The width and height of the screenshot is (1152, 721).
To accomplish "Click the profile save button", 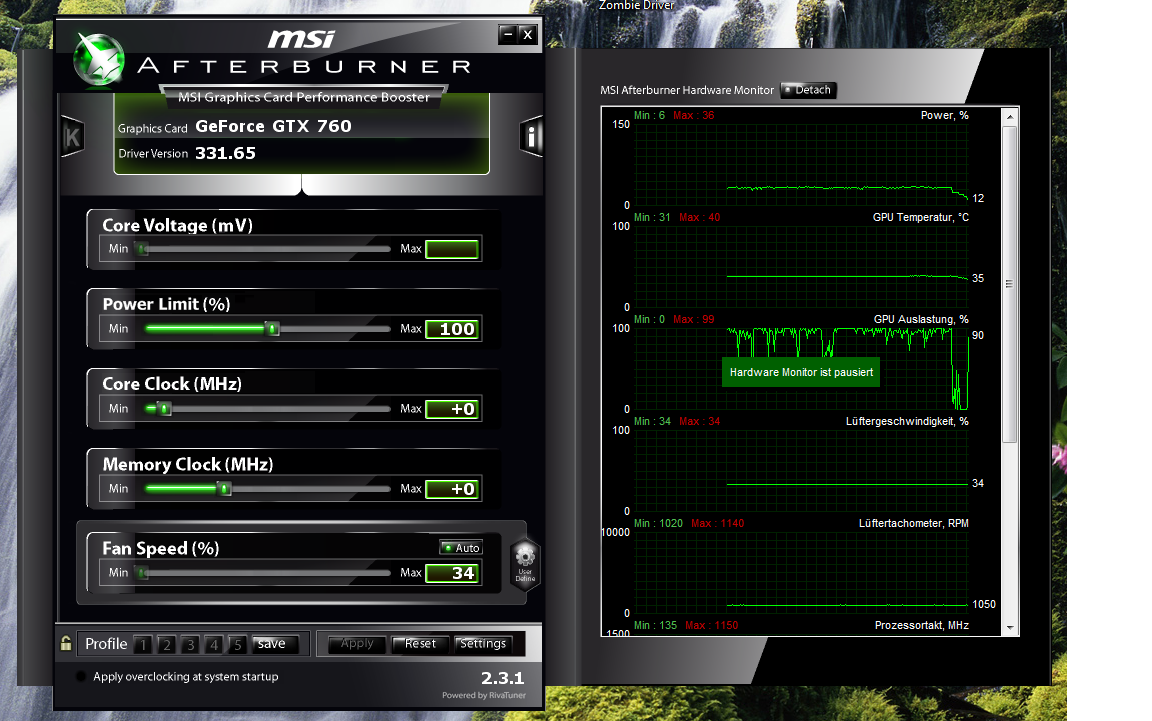I will pos(275,644).
